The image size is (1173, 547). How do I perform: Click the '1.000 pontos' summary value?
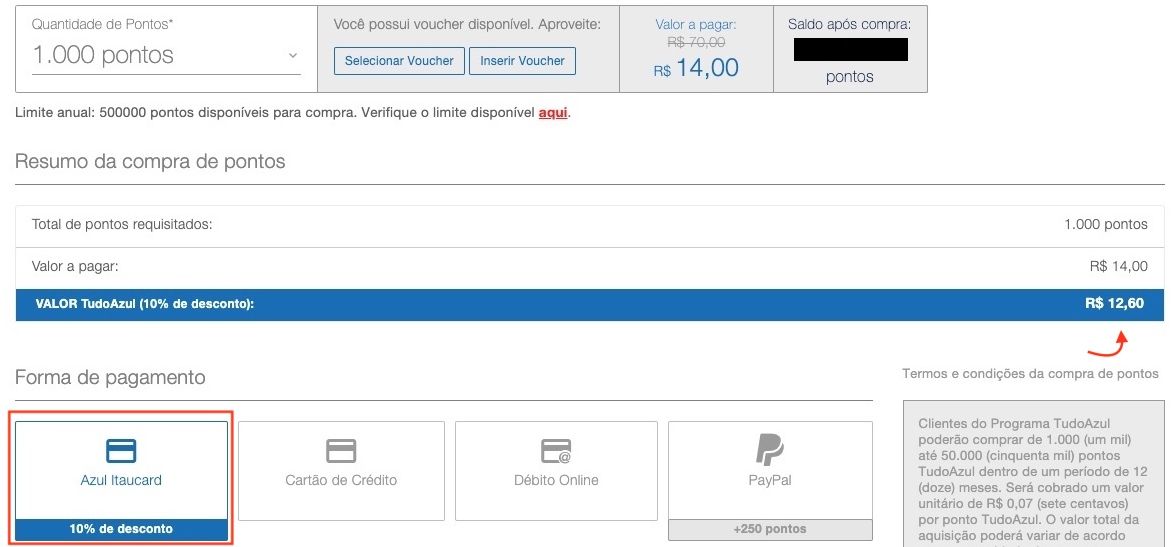[1106, 224]
